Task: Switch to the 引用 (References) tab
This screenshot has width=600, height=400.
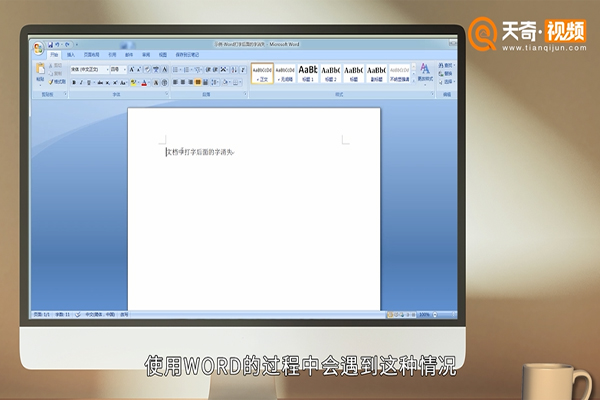Action: (112, 55)
